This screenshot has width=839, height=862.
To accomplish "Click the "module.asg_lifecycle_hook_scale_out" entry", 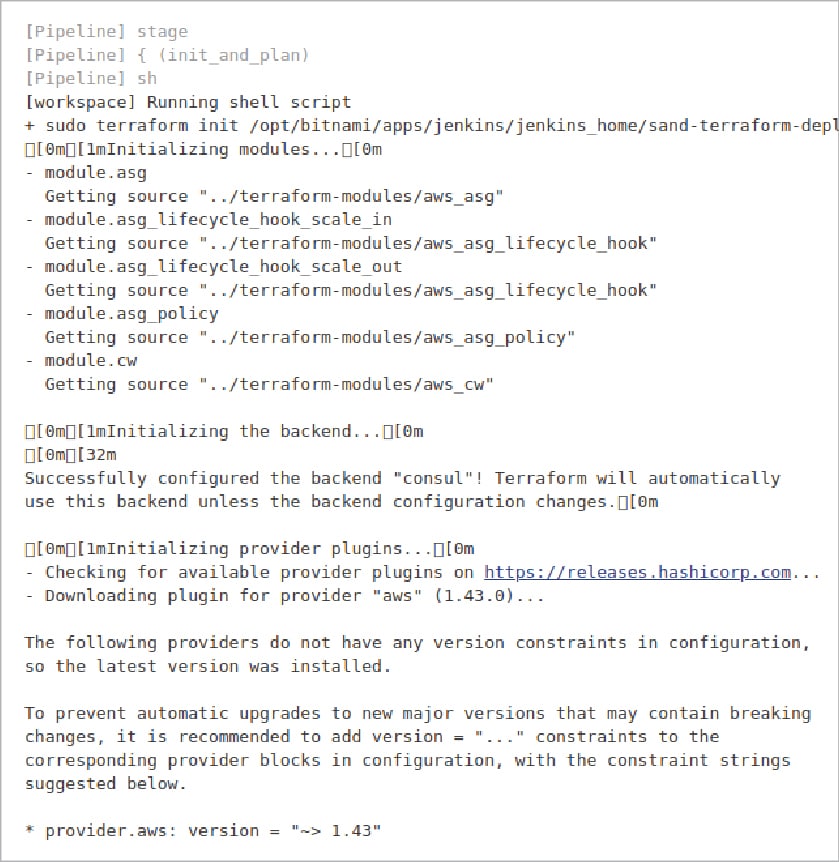I will click(213, 267).
